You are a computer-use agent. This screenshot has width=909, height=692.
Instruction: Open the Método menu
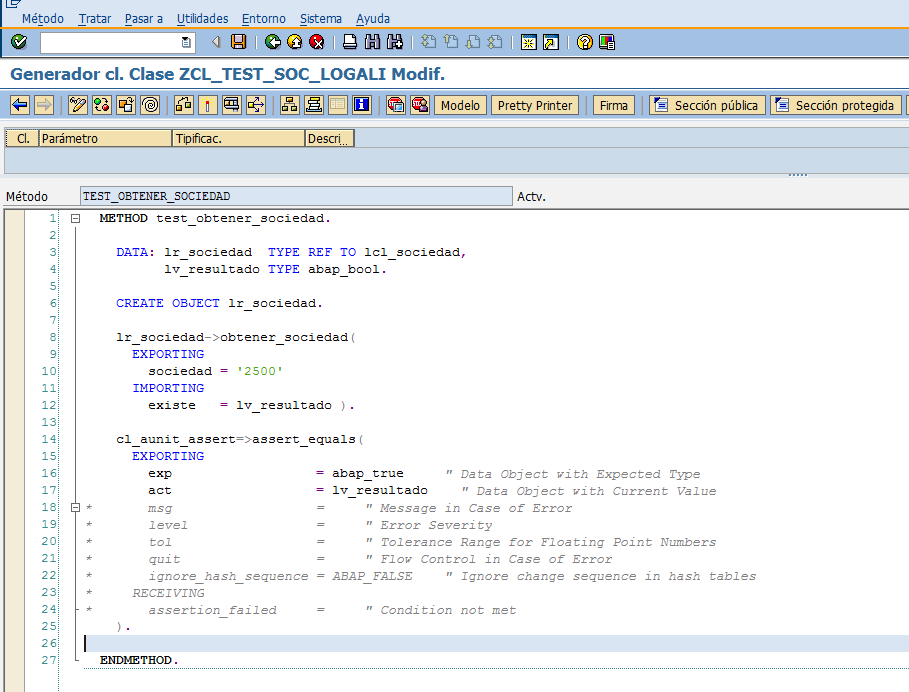tap(43, 19)
